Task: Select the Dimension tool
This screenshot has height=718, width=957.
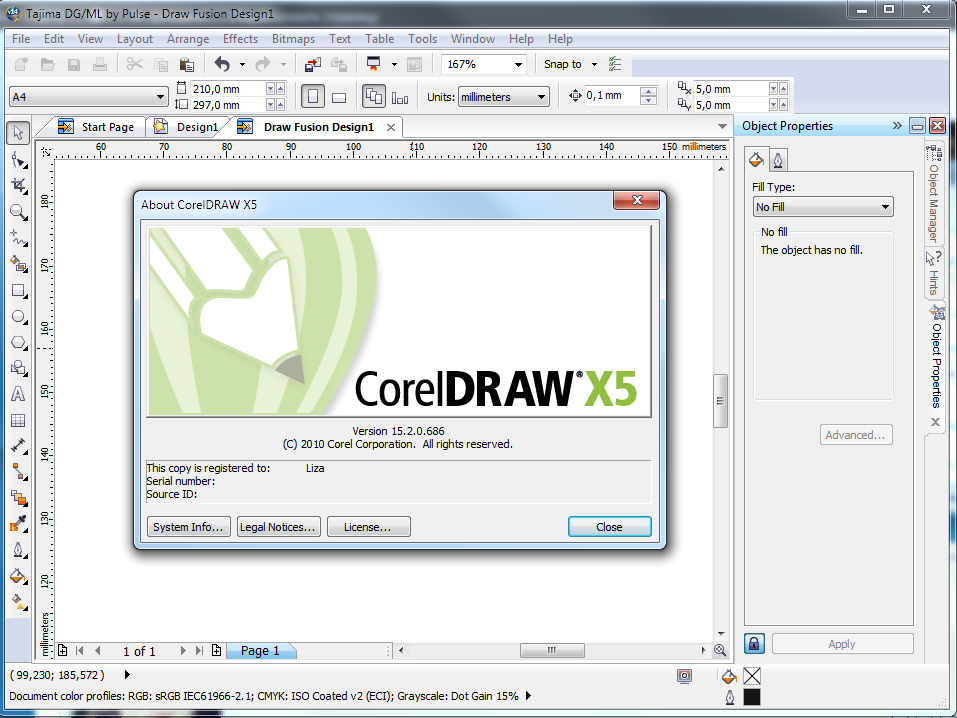Action: tap(18, 446)
